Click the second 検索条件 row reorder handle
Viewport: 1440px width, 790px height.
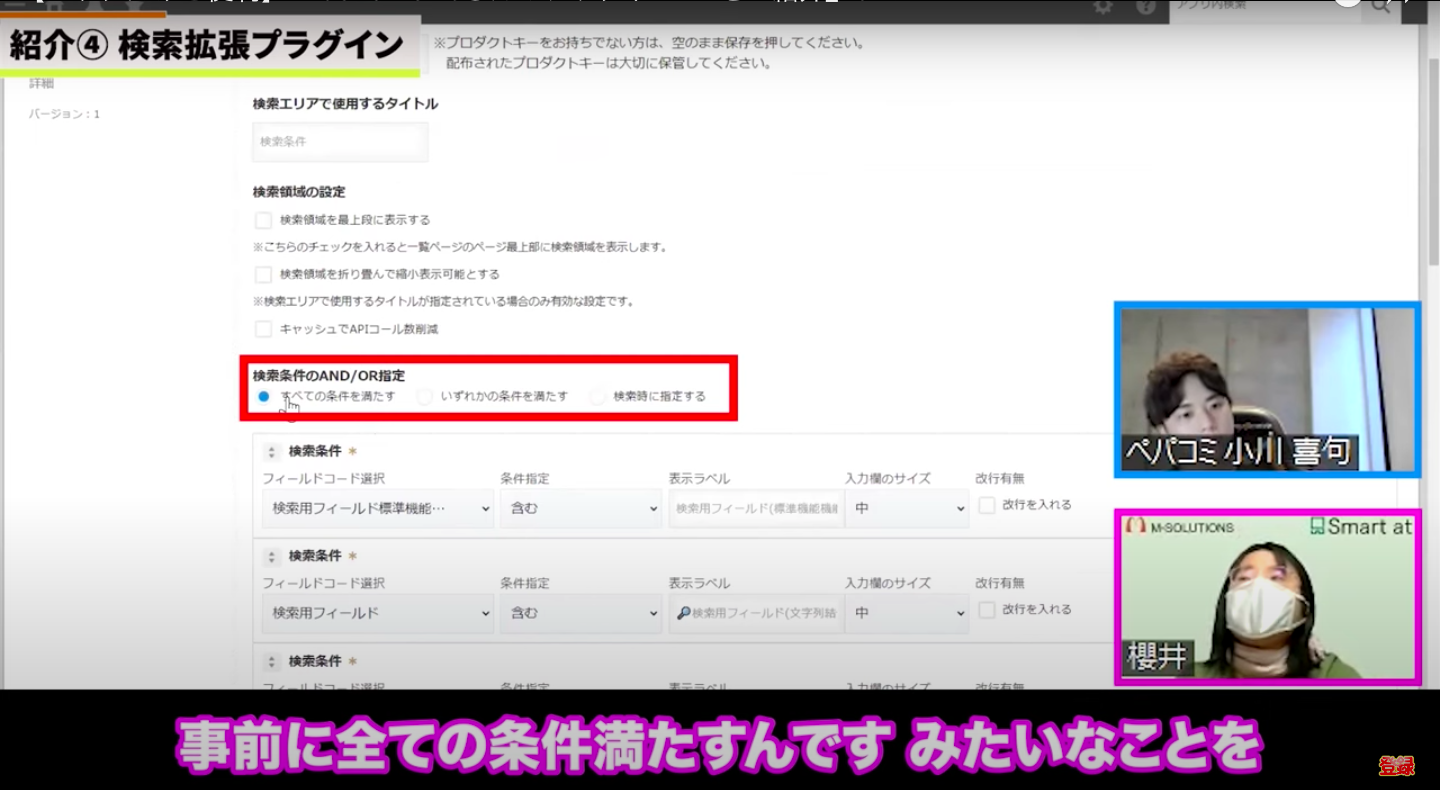[x=271, y=557]
